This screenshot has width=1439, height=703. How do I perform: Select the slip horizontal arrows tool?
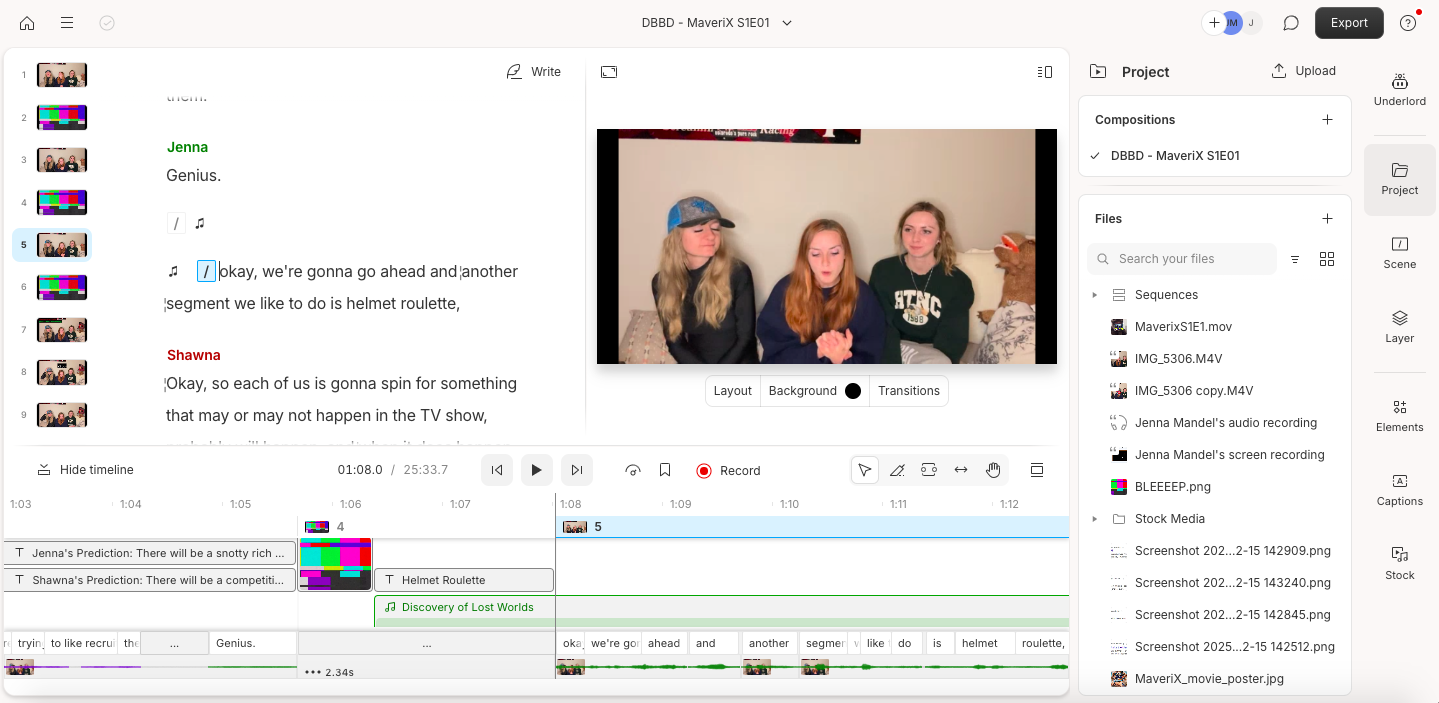(961, 470)
